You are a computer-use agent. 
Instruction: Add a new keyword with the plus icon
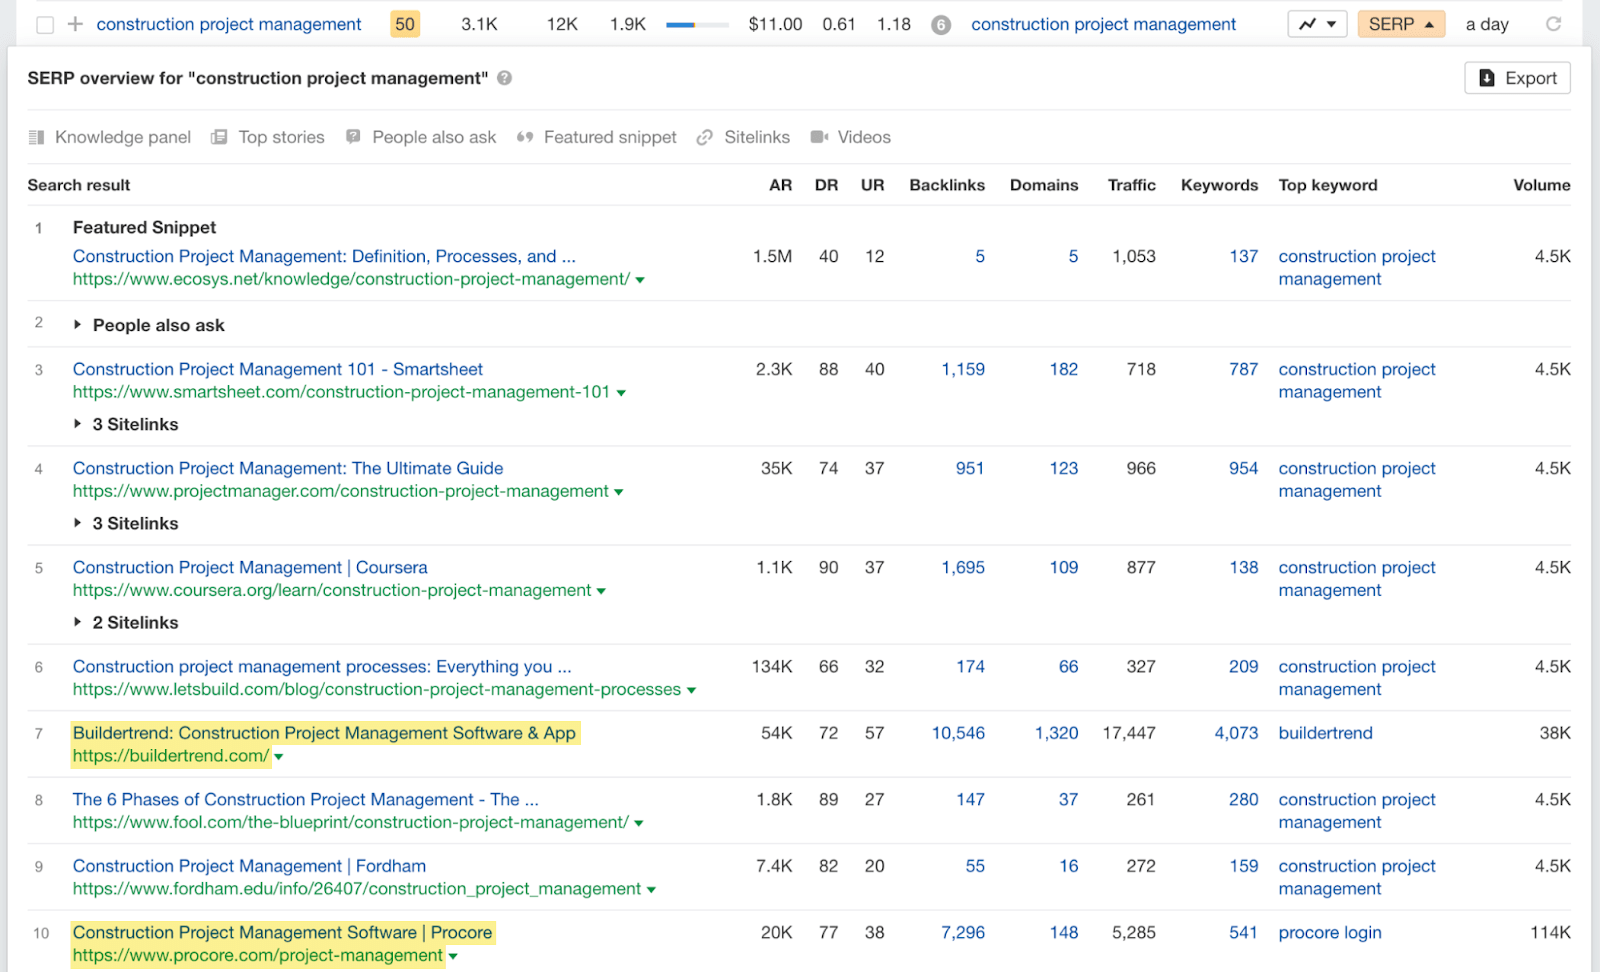click(x=74, y=23)
